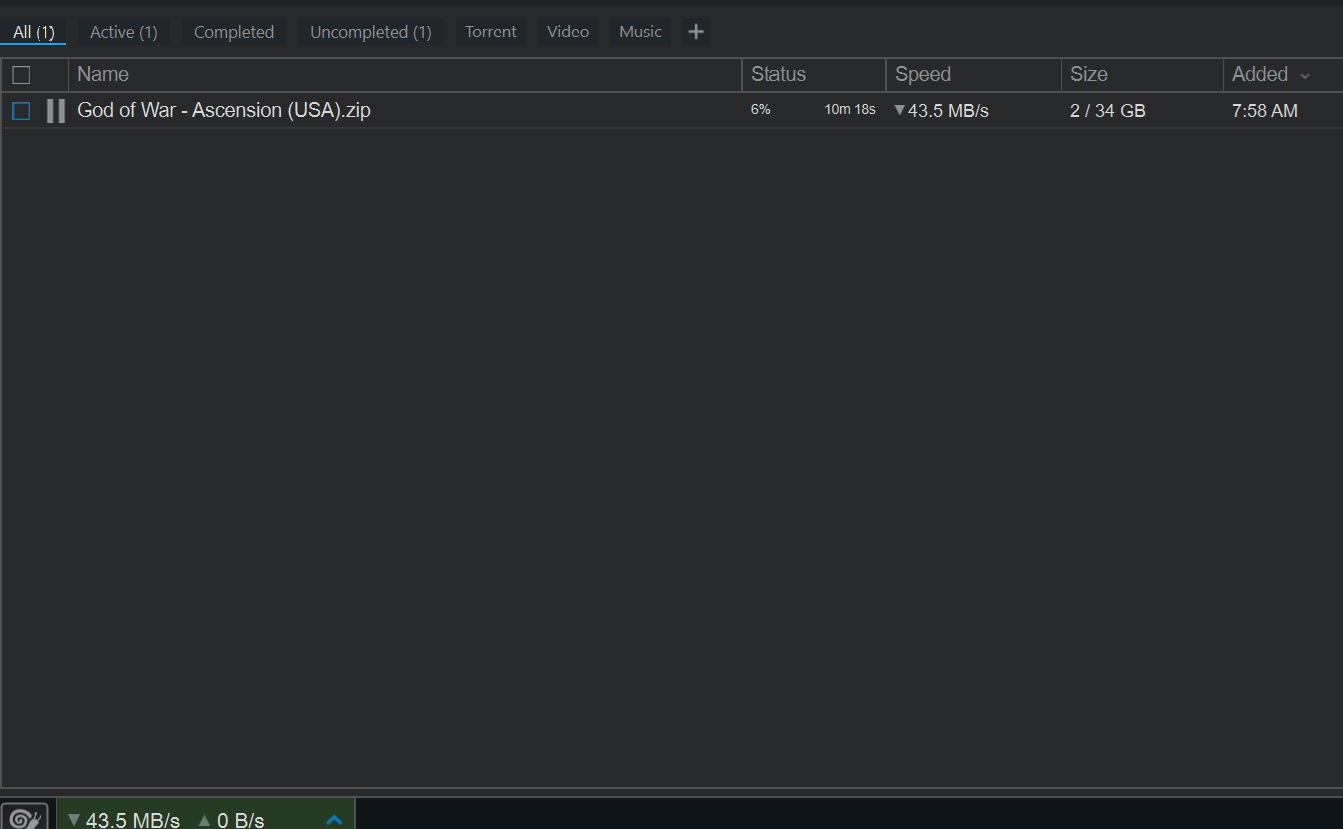Click the 2 / 34 GB size cell

tap(1108, 111)
